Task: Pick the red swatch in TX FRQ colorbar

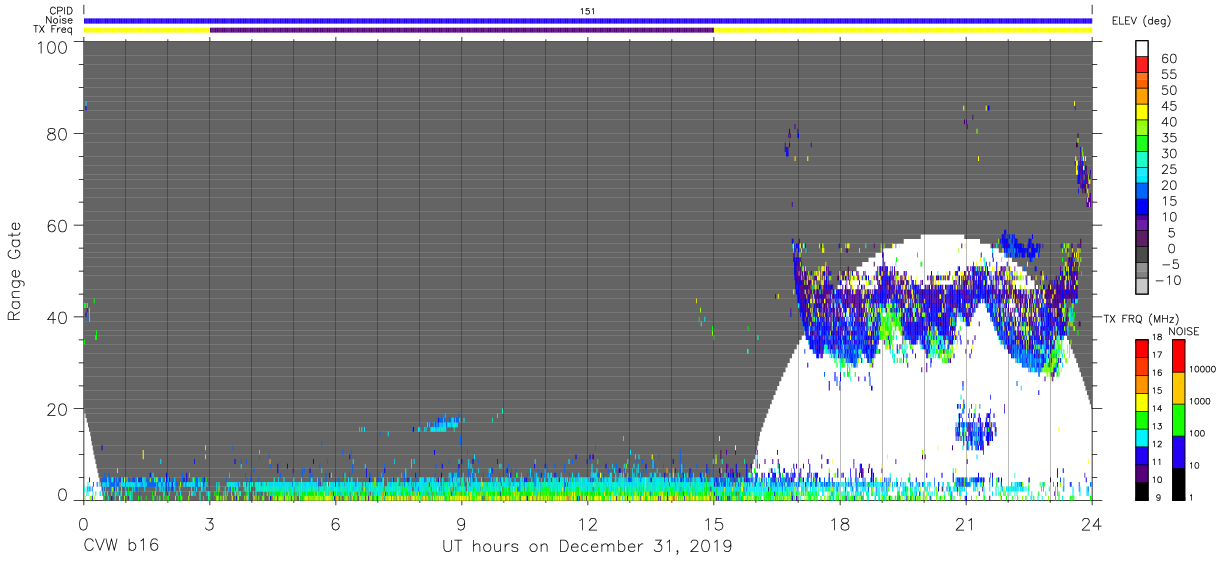Action: [1142, 349]
